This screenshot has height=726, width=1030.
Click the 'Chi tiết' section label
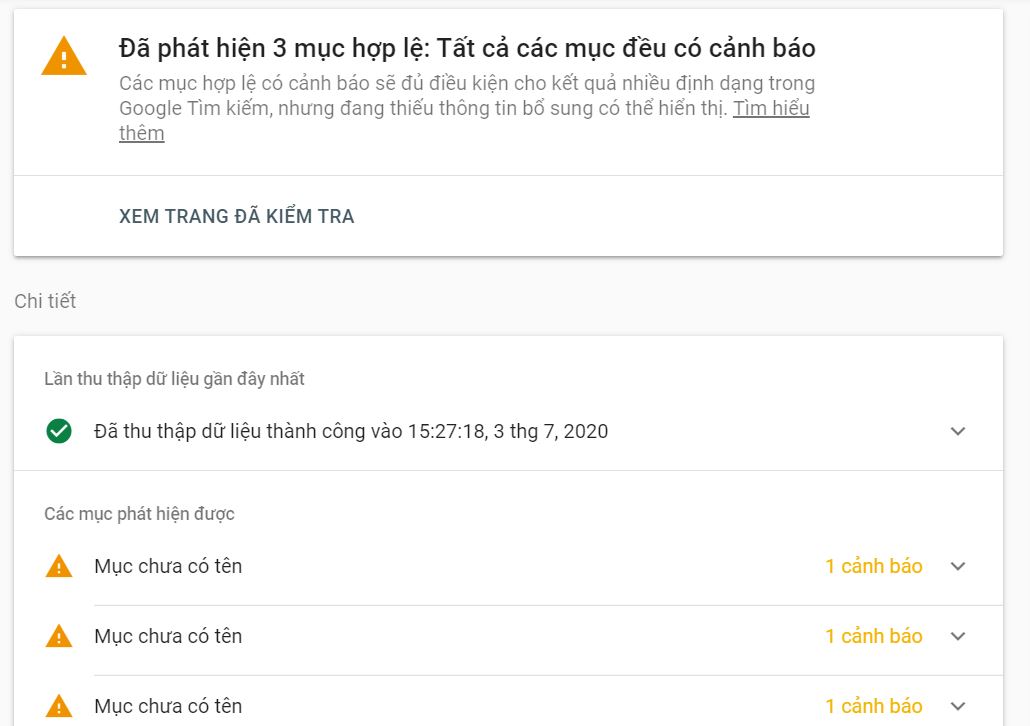tap(45, 301)
